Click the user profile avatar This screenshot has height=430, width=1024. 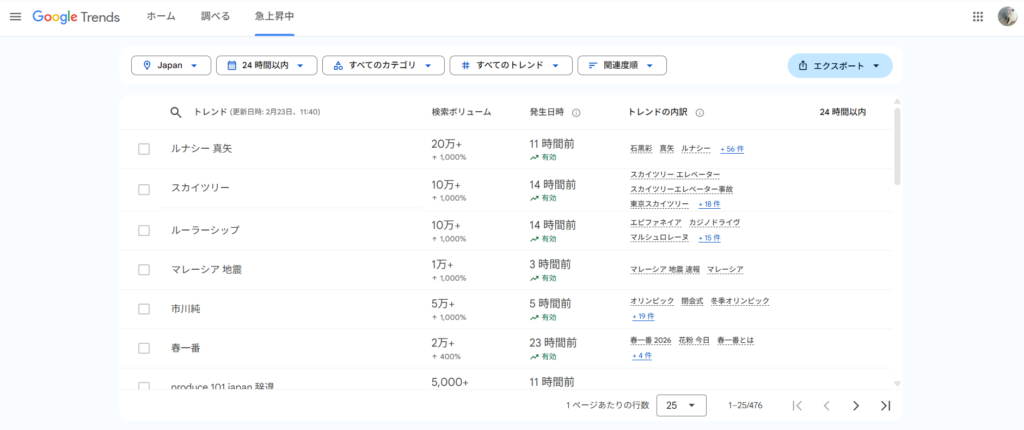click(1007, 17)
